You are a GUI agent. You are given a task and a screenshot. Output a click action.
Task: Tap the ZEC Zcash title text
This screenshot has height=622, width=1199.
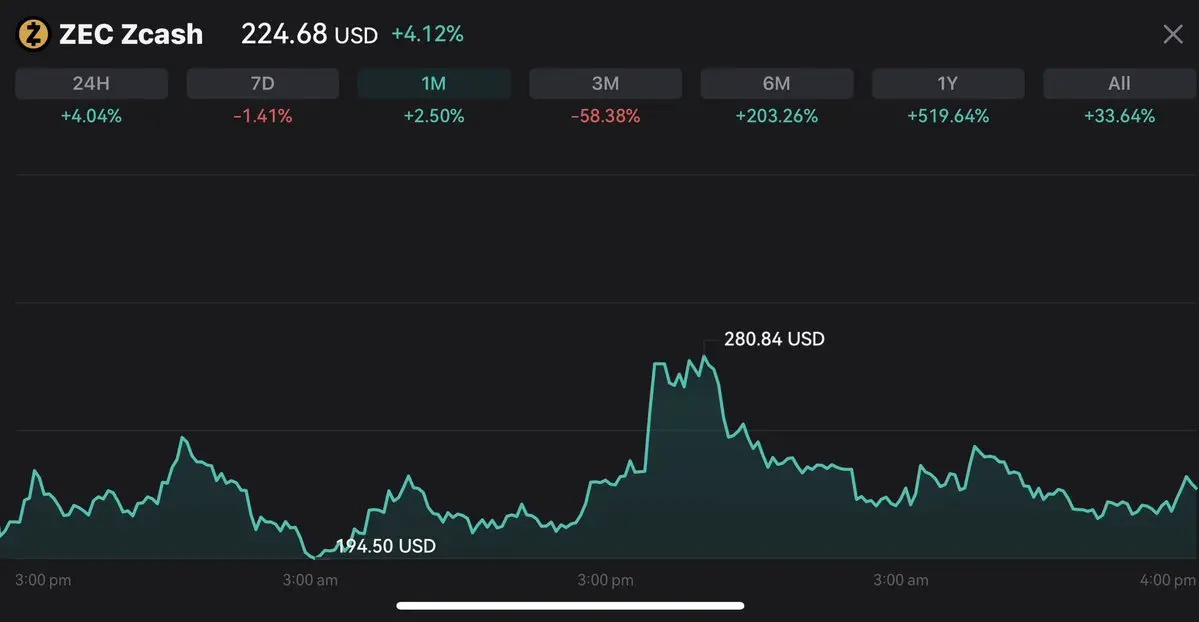coord(131,35)
